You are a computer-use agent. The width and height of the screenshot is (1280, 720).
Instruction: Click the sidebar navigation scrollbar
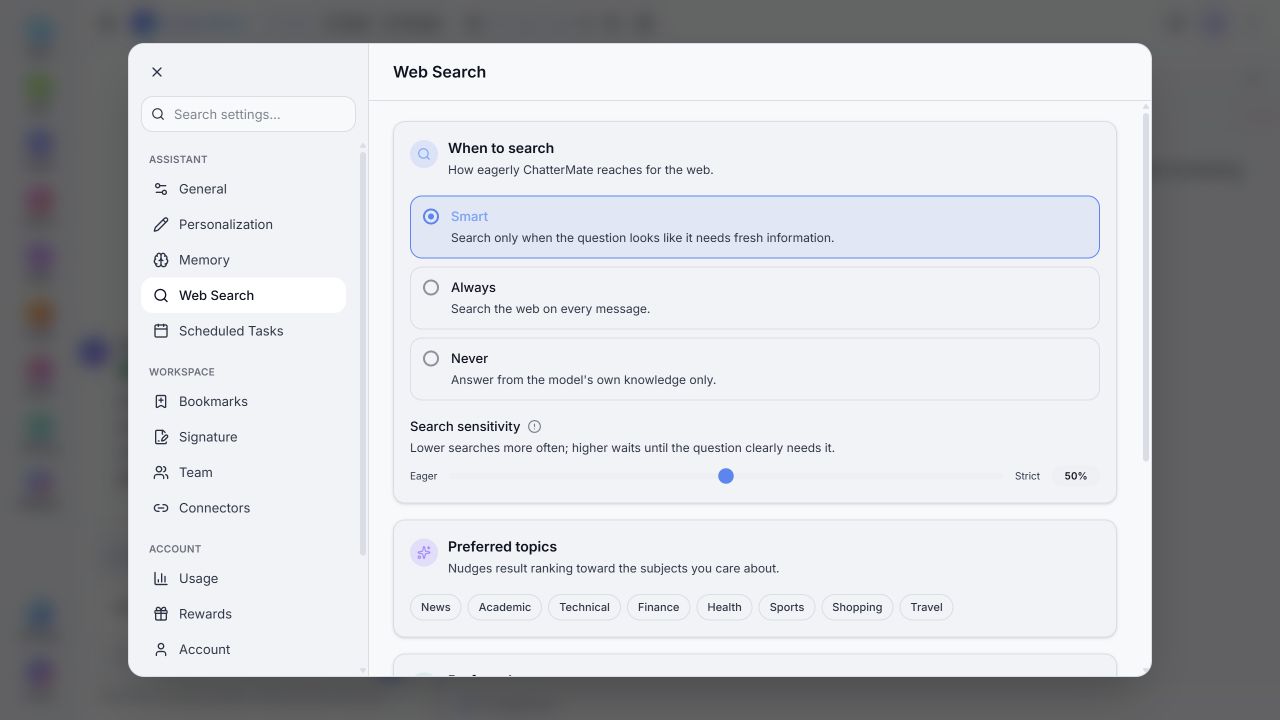click(362, 353)
